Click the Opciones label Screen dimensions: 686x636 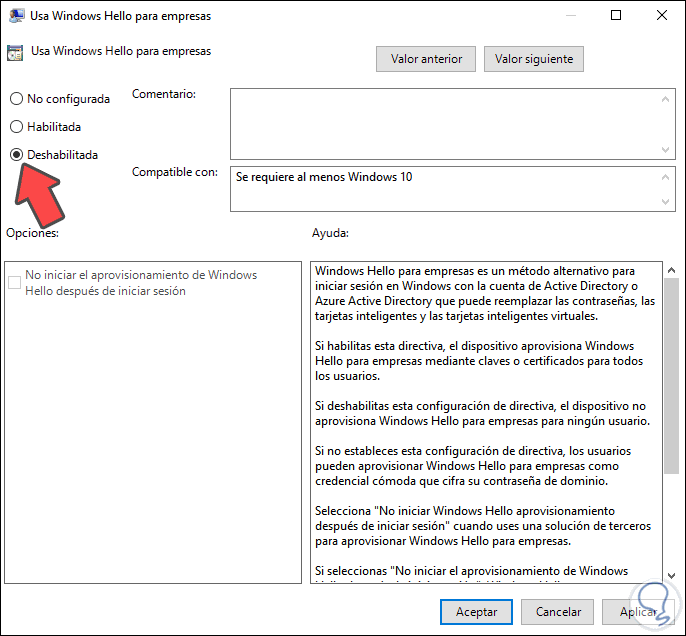tap(32, 233)
